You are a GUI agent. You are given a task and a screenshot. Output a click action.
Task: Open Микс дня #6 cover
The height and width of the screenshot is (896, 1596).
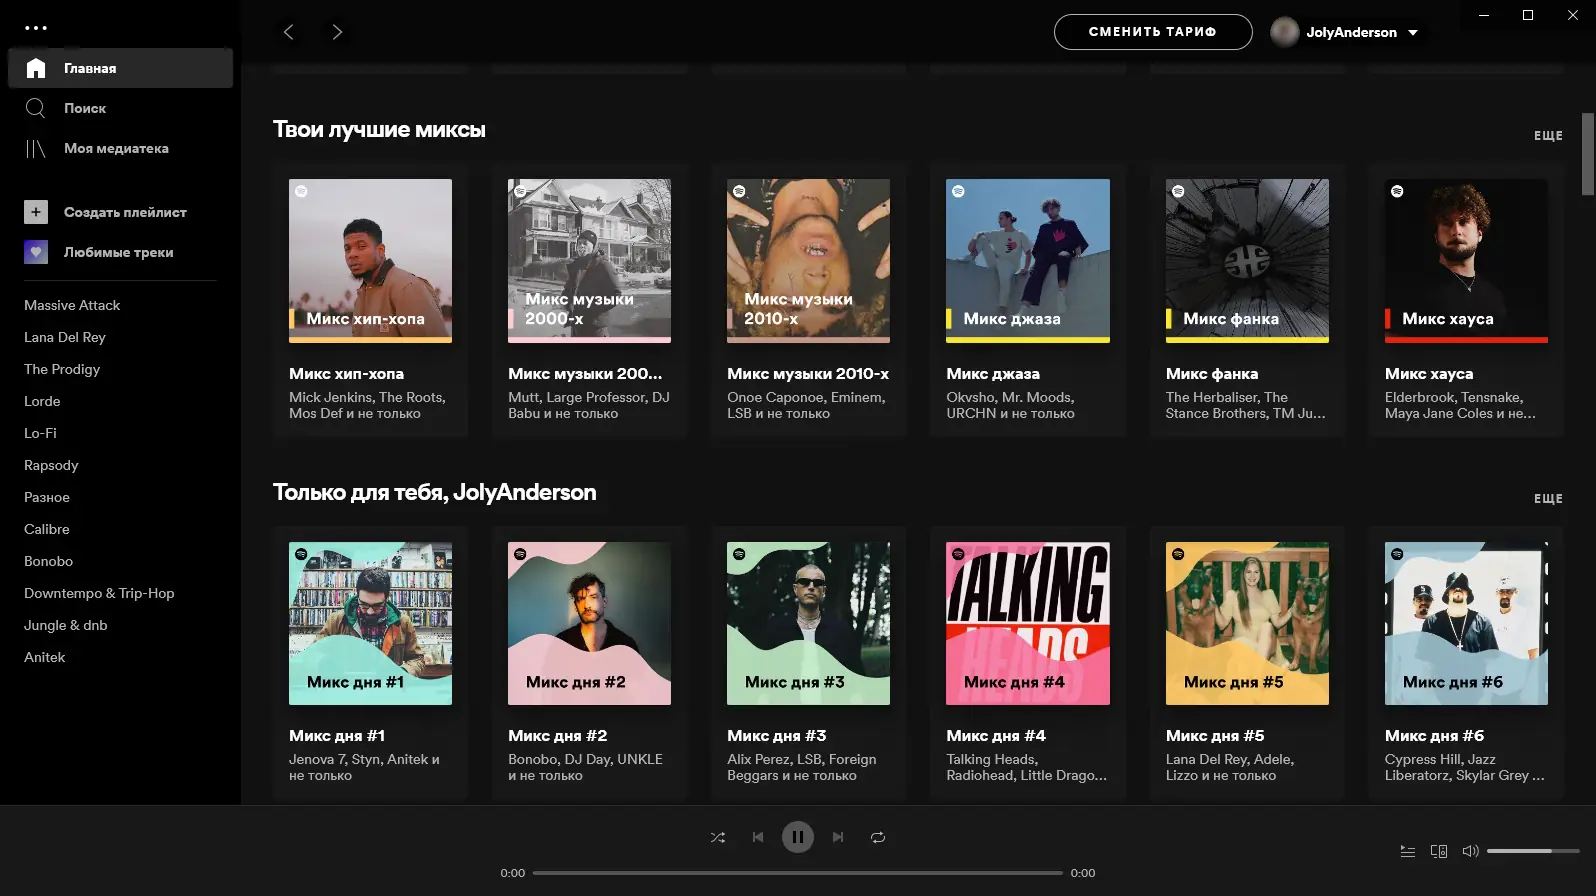tap(1466, 624)
